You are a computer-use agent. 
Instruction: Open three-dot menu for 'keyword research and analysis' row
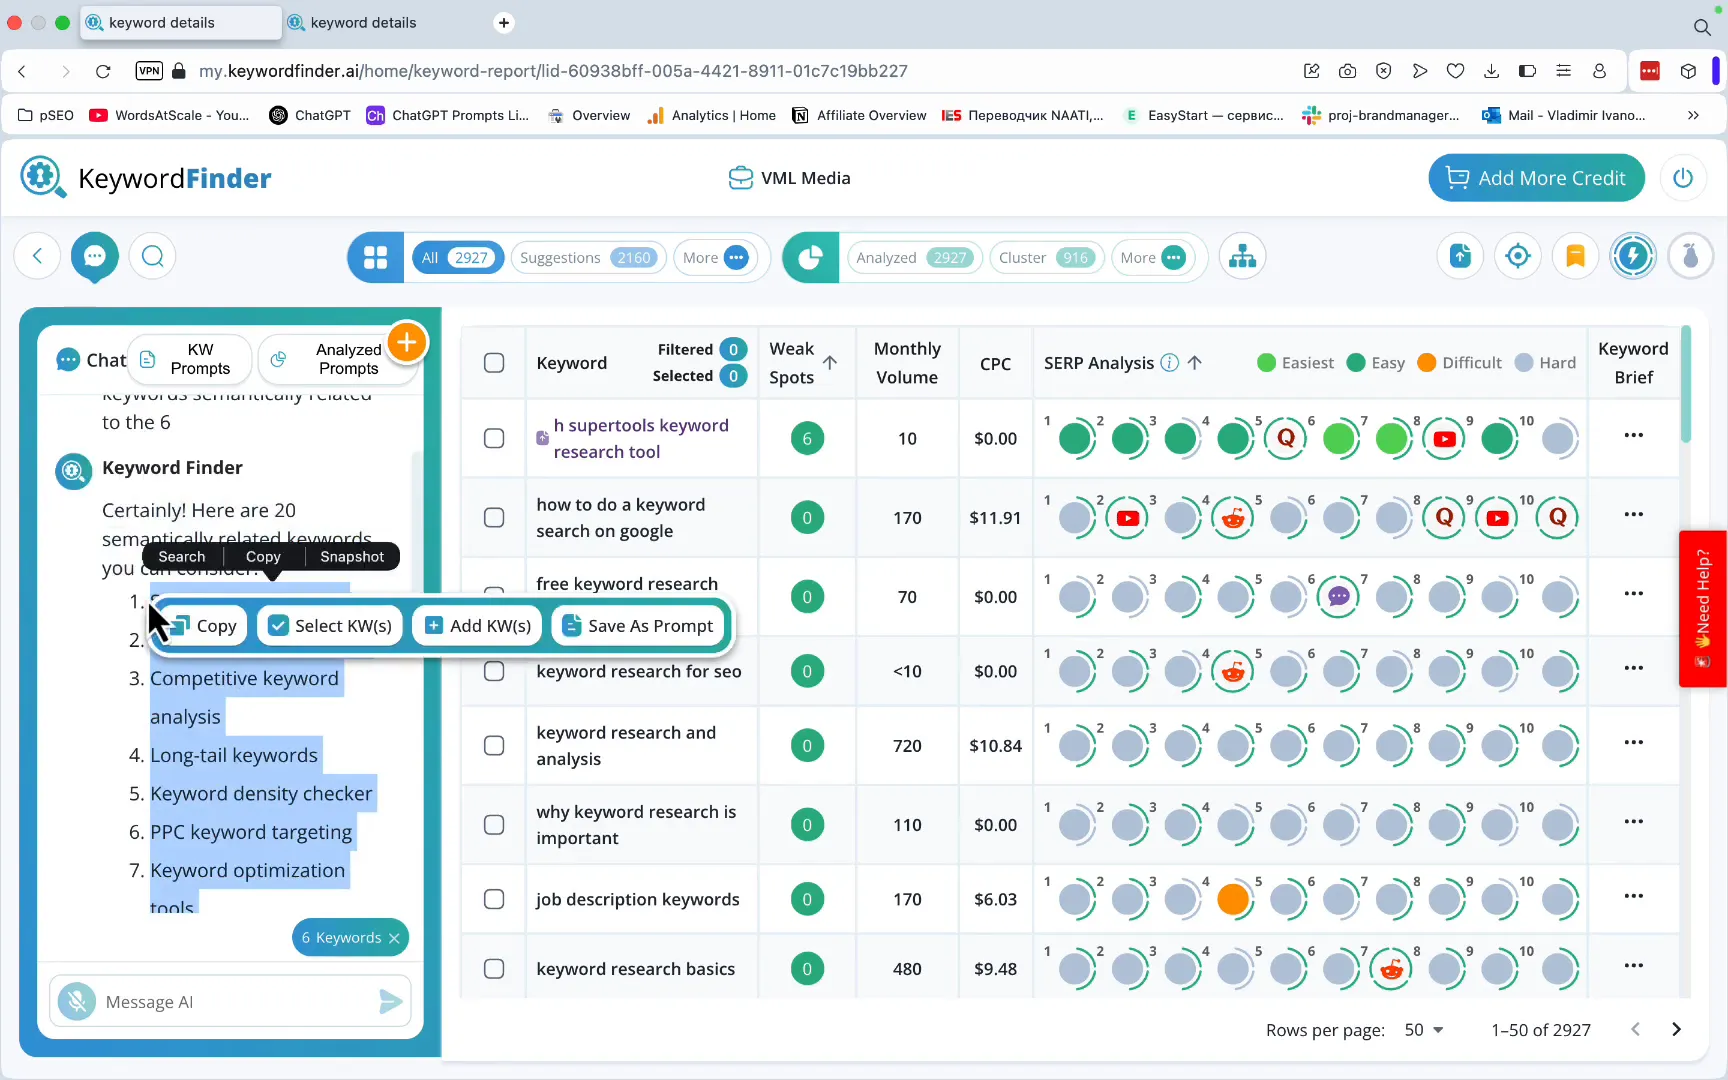point(1634,742)
